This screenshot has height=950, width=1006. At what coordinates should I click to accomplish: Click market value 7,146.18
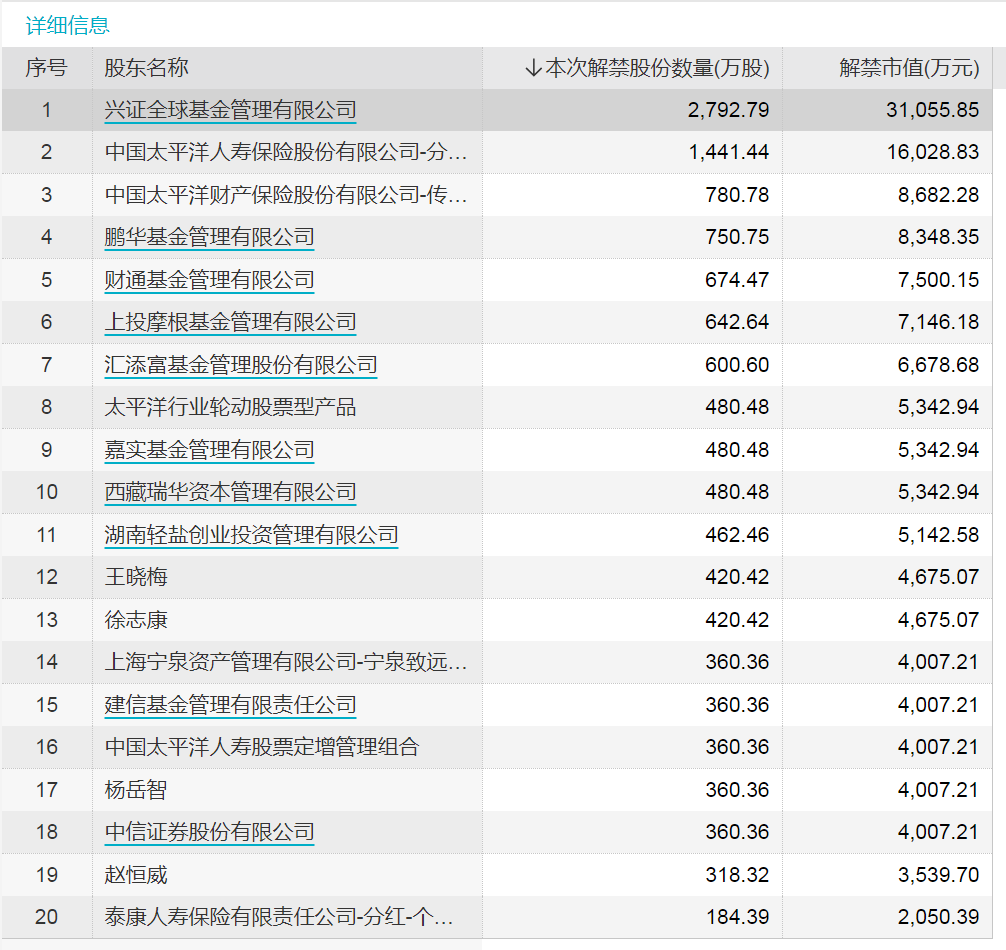[939, 321]
